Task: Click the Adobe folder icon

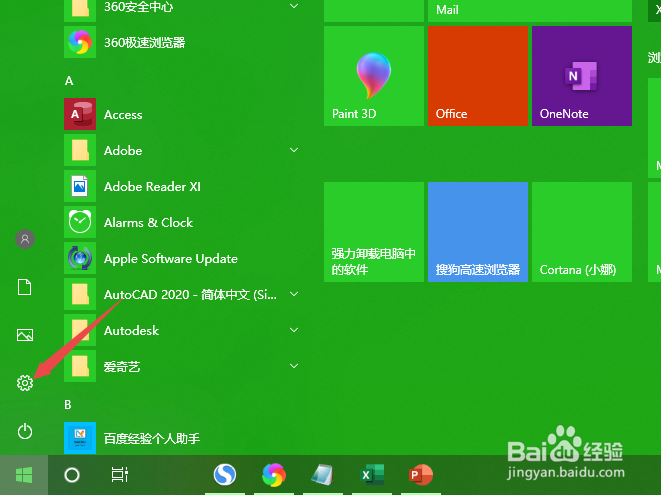Action: point(80,150)
